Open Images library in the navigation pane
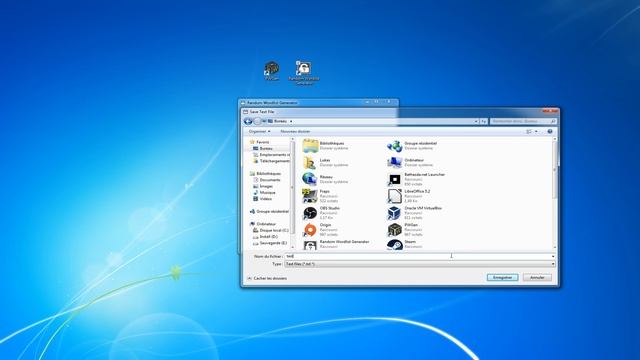The image size is (640, 360). click(263, 187)
